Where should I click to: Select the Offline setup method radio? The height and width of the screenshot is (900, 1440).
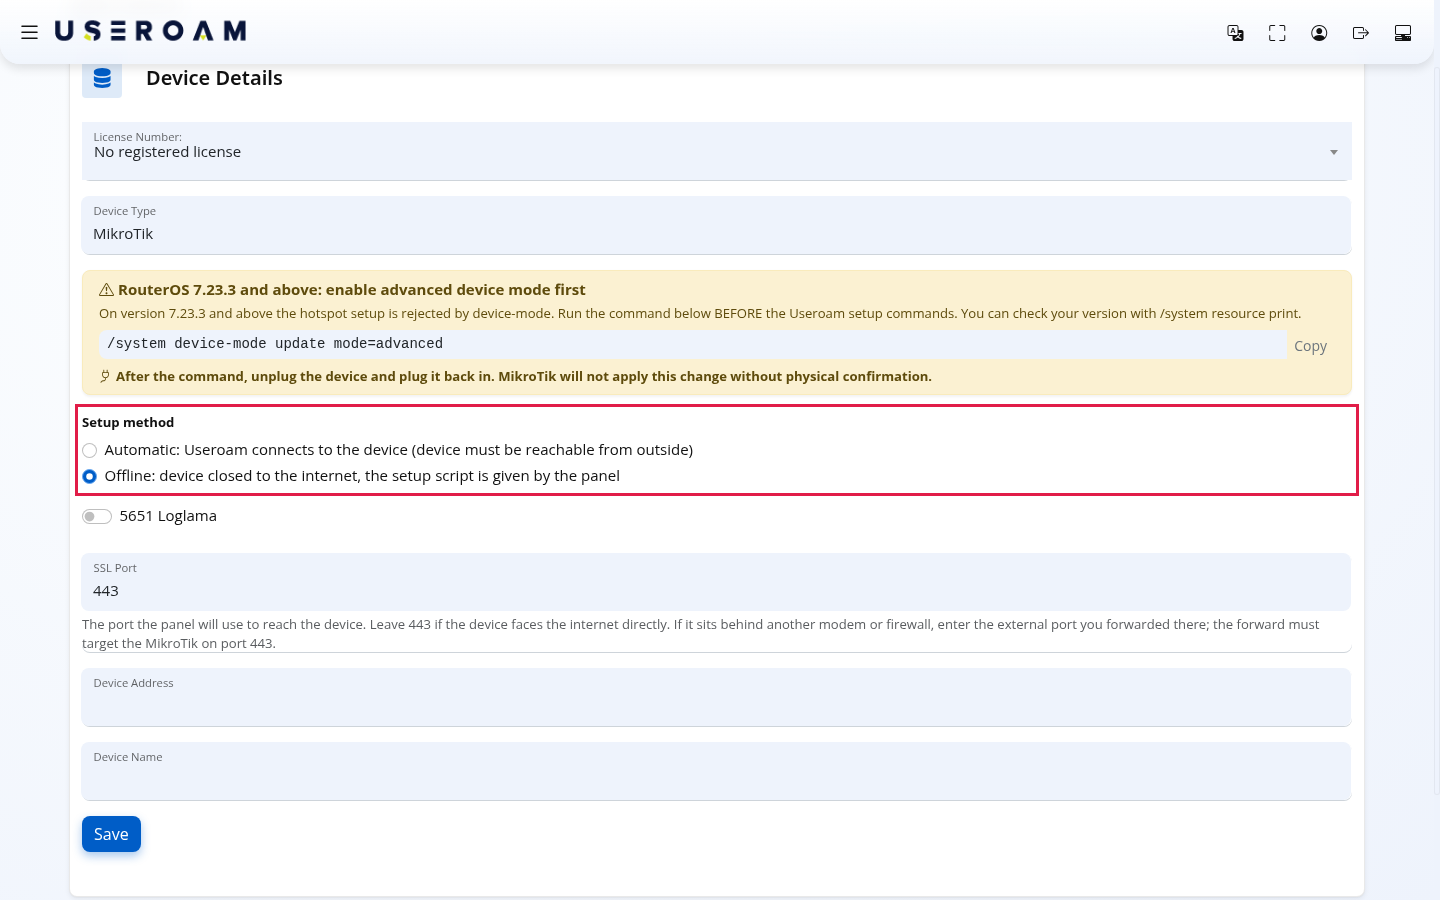pos(90,476)
